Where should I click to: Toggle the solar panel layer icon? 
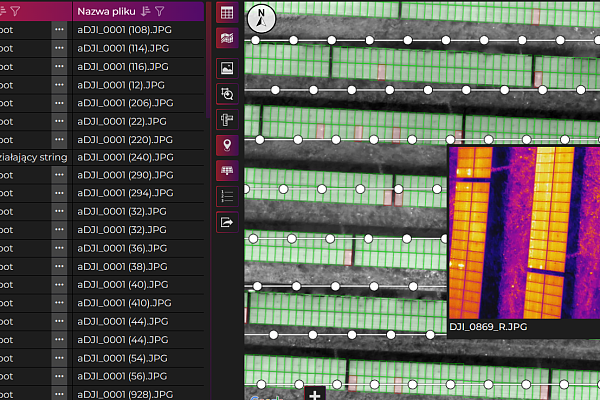pyautogui.click(x=227, y=171)
